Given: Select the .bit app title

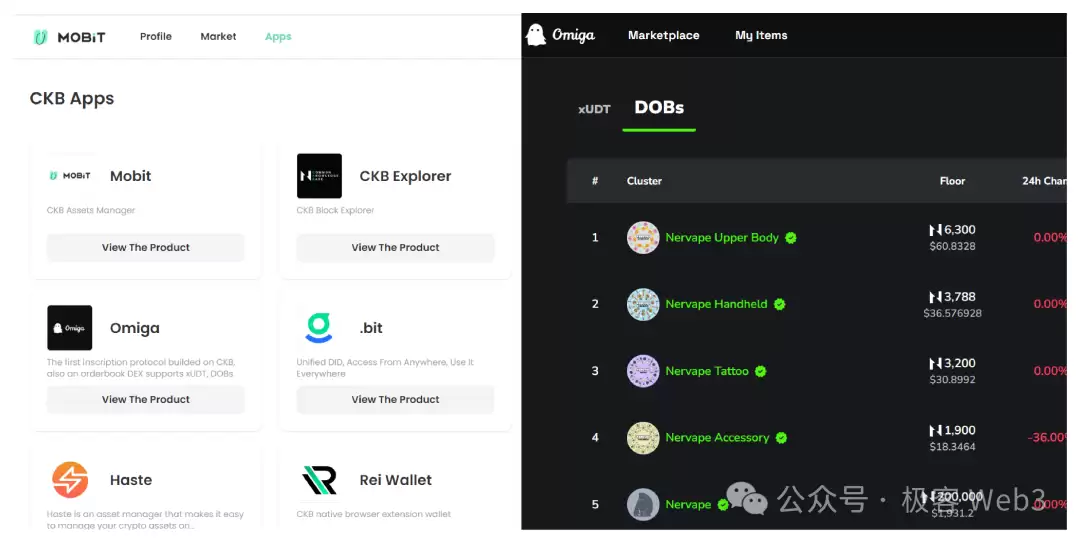Looking at the screenshot, I should coord(371,328).
